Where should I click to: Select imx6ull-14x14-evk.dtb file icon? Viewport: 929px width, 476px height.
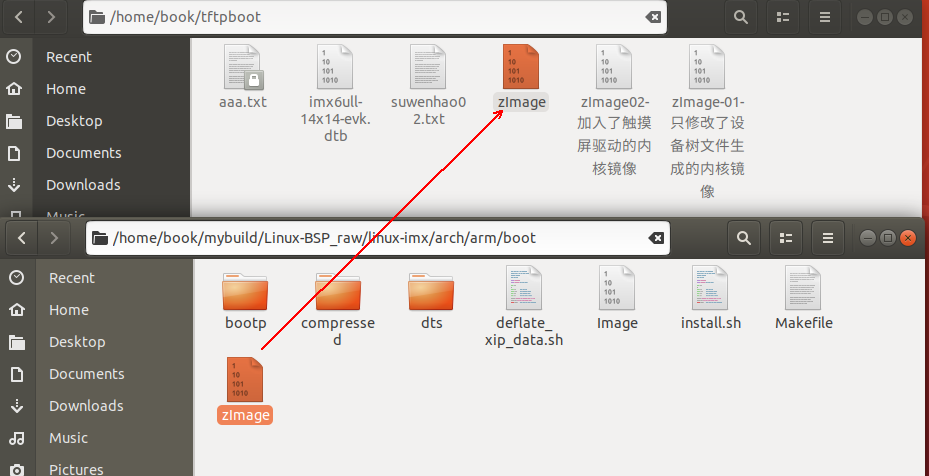(x=335, y=67)
